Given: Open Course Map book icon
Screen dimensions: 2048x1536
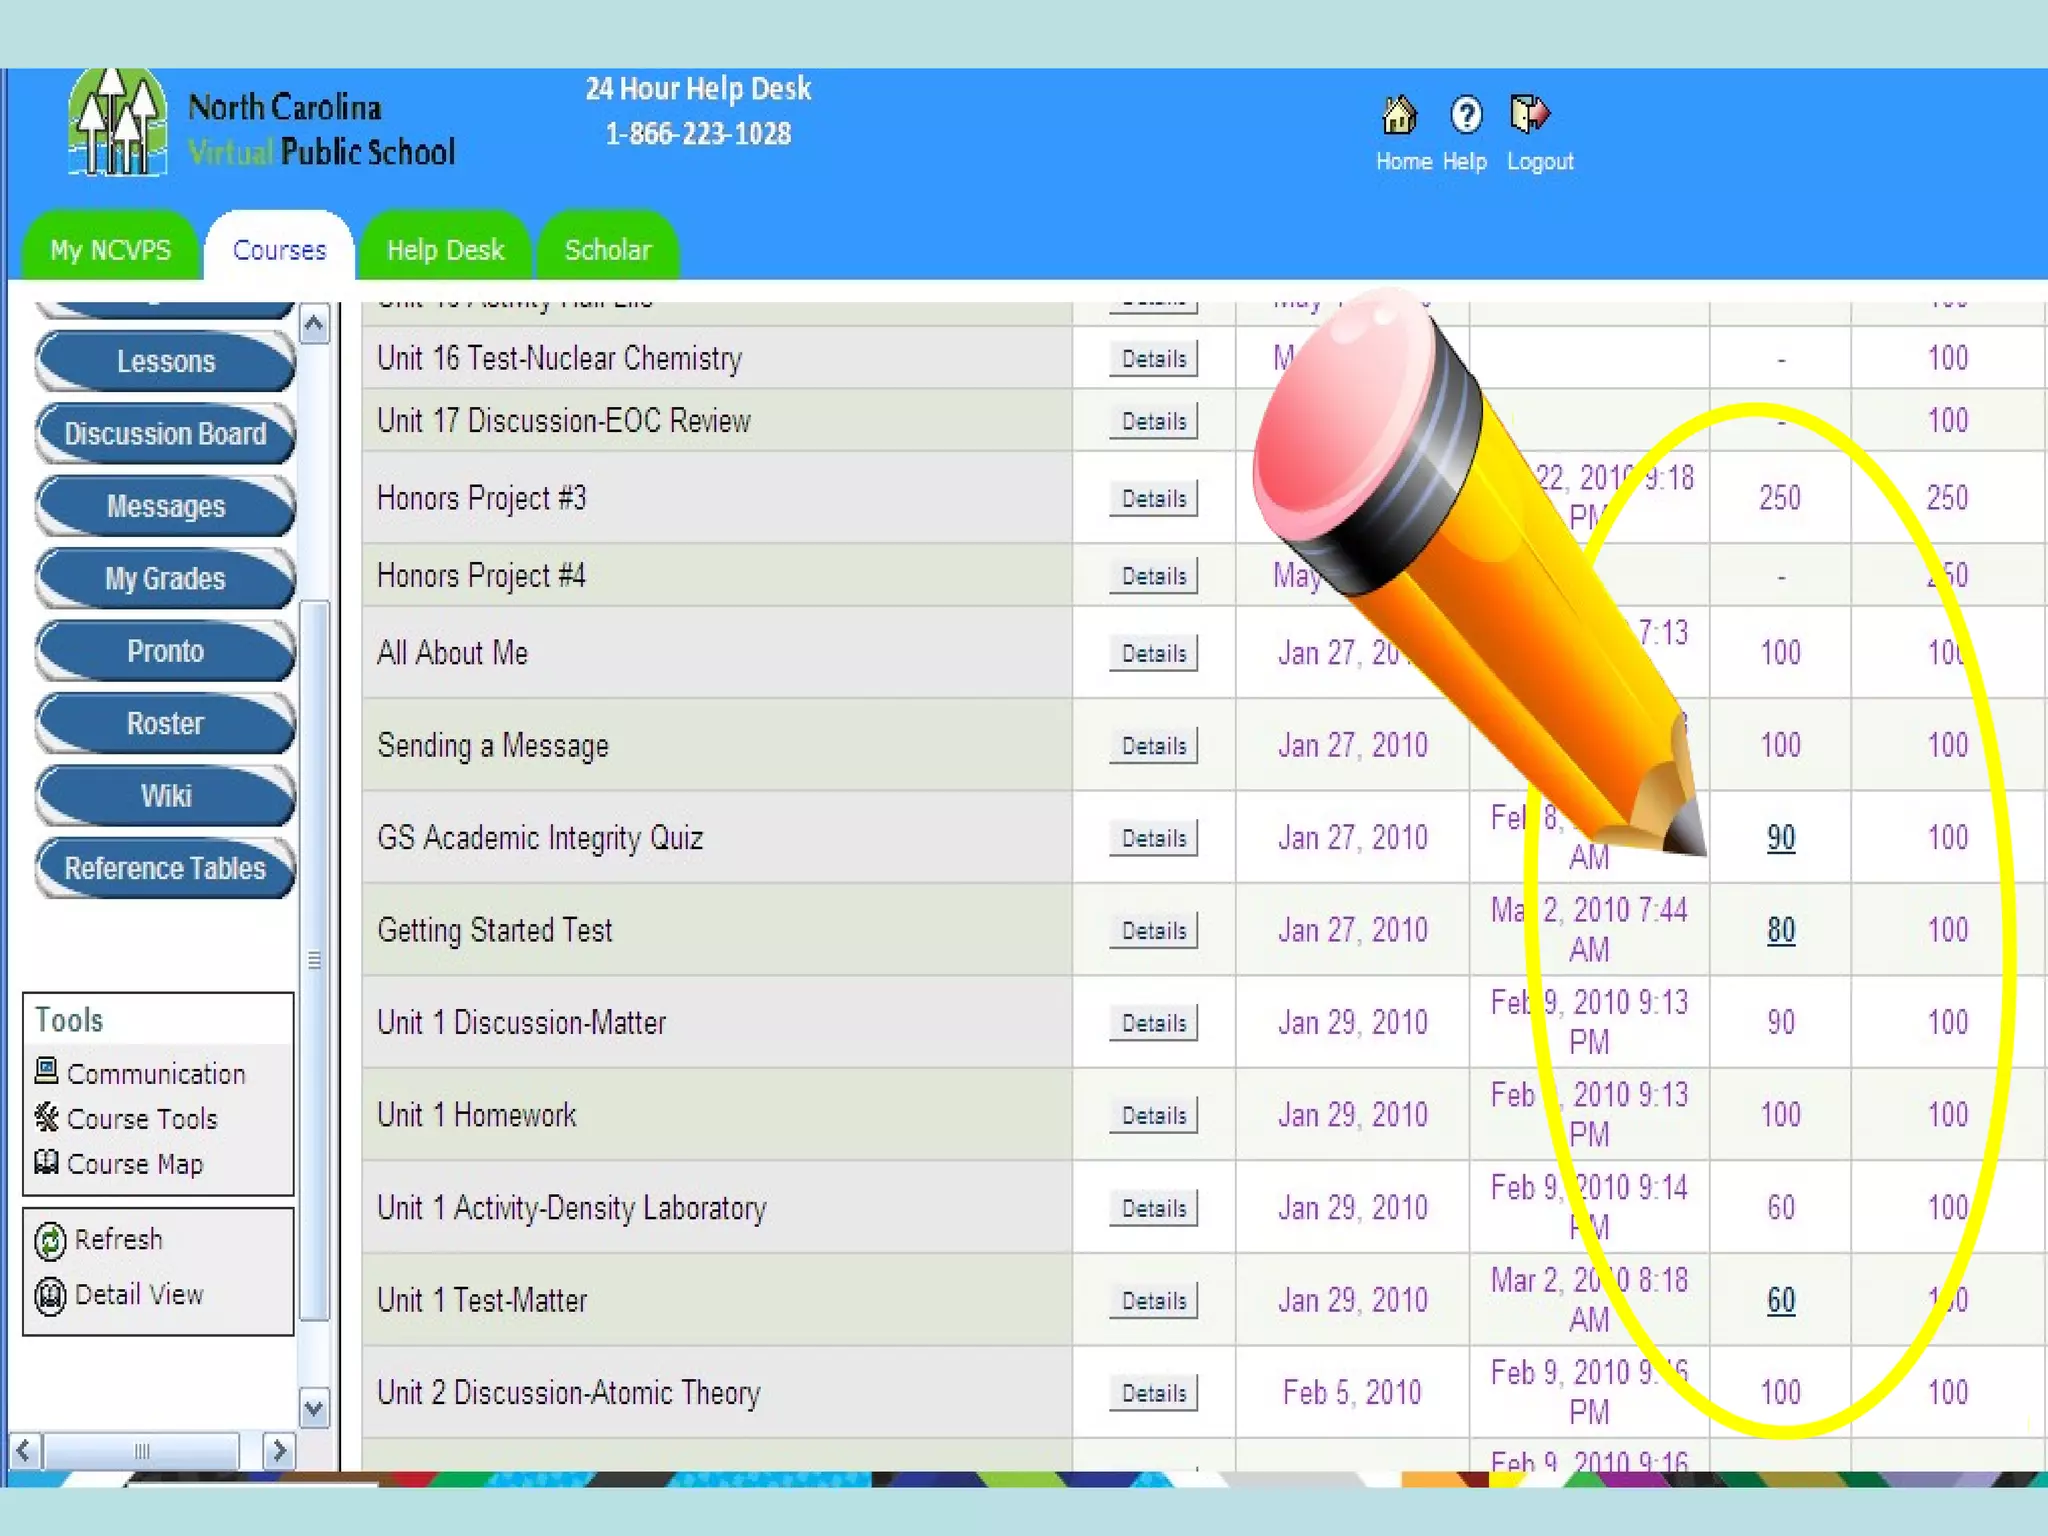Looking at the screenshot, I should coord(46,1162).
